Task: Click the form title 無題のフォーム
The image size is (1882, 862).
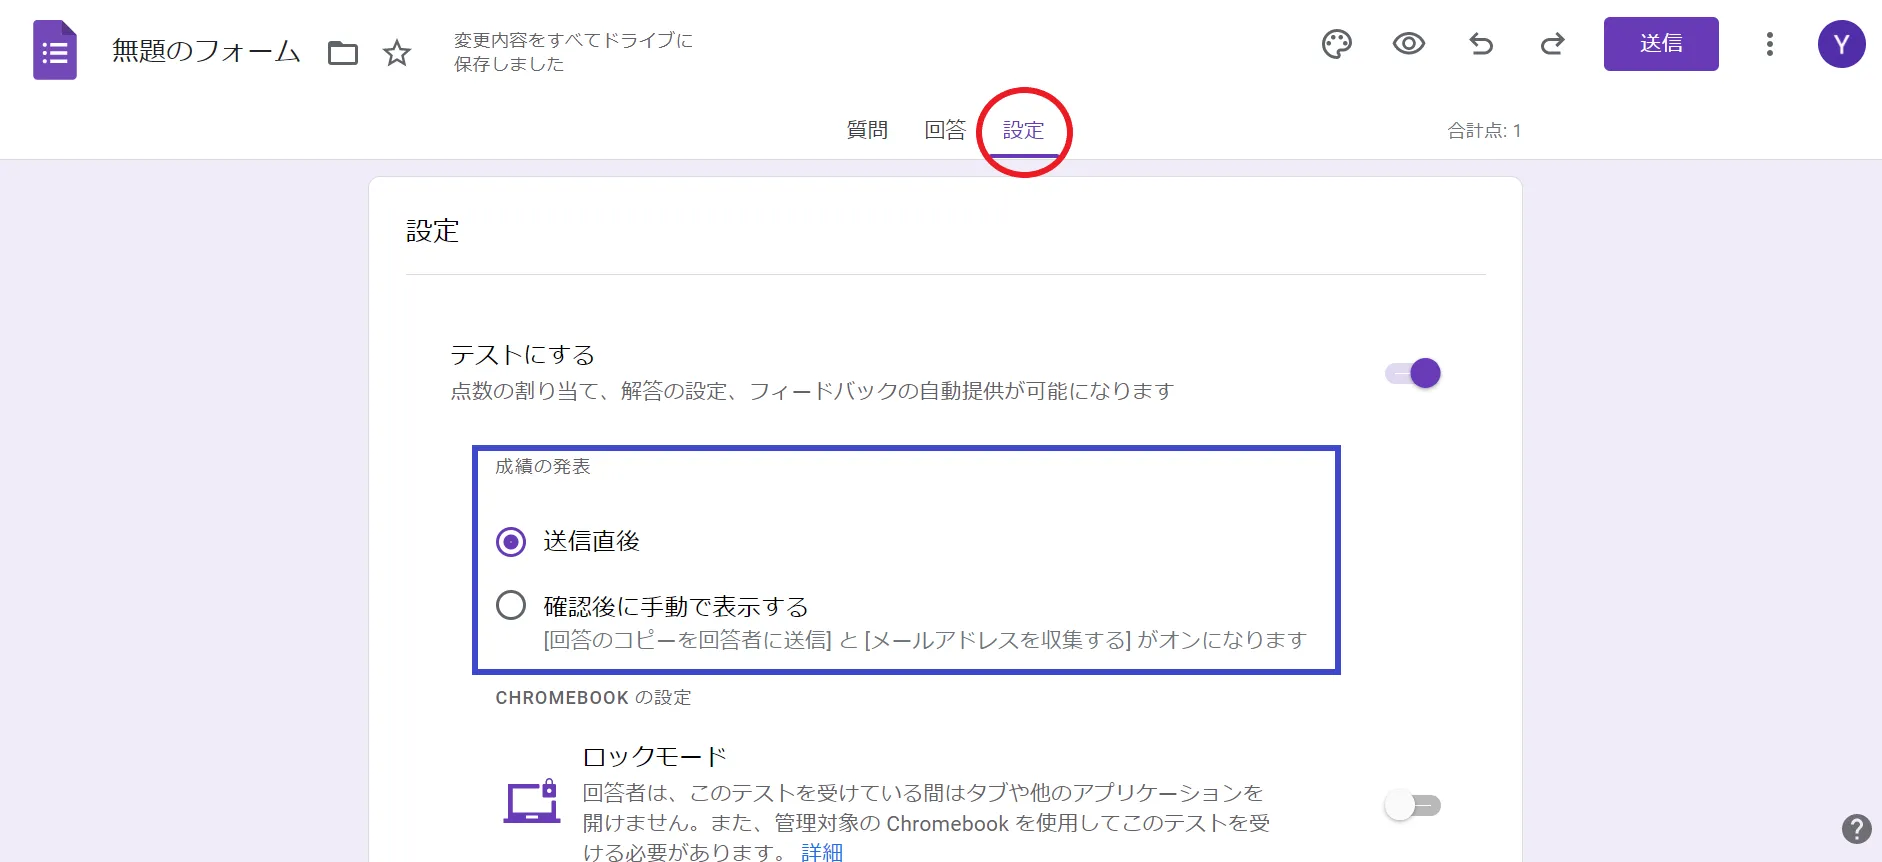Action: [206, 51]
